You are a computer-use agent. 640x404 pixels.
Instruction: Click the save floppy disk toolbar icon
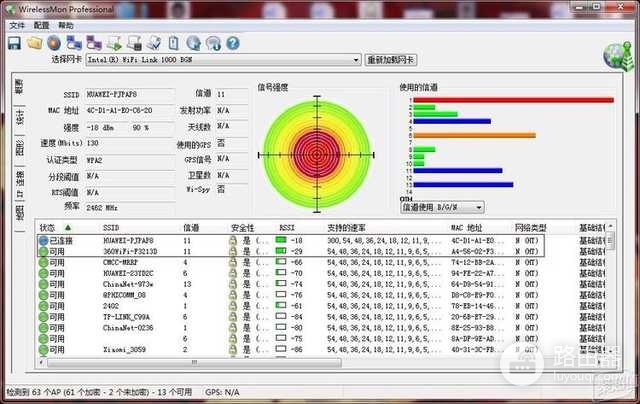tap(14, 43)
